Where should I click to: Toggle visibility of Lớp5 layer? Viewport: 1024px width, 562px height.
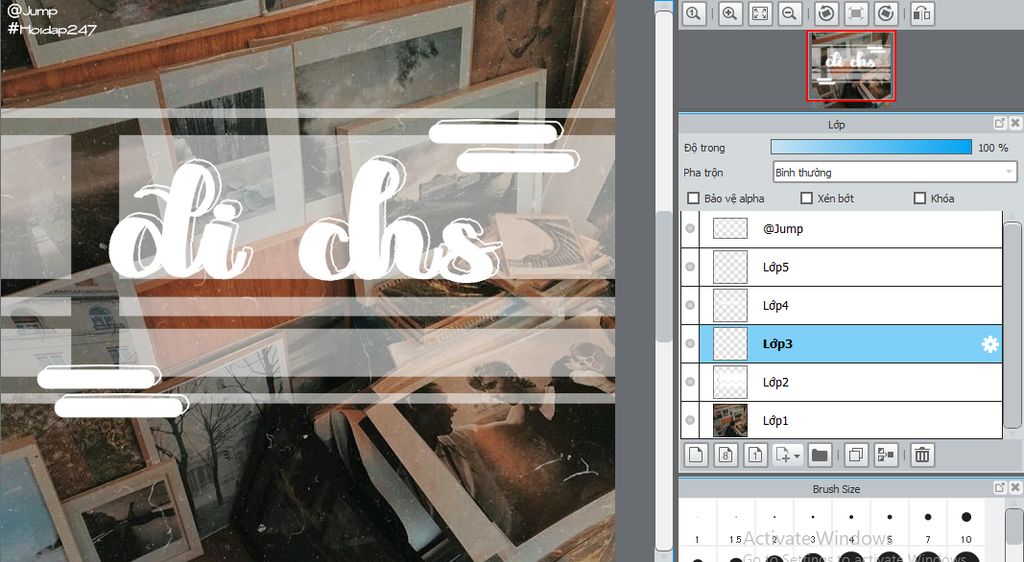pos(690,267)
